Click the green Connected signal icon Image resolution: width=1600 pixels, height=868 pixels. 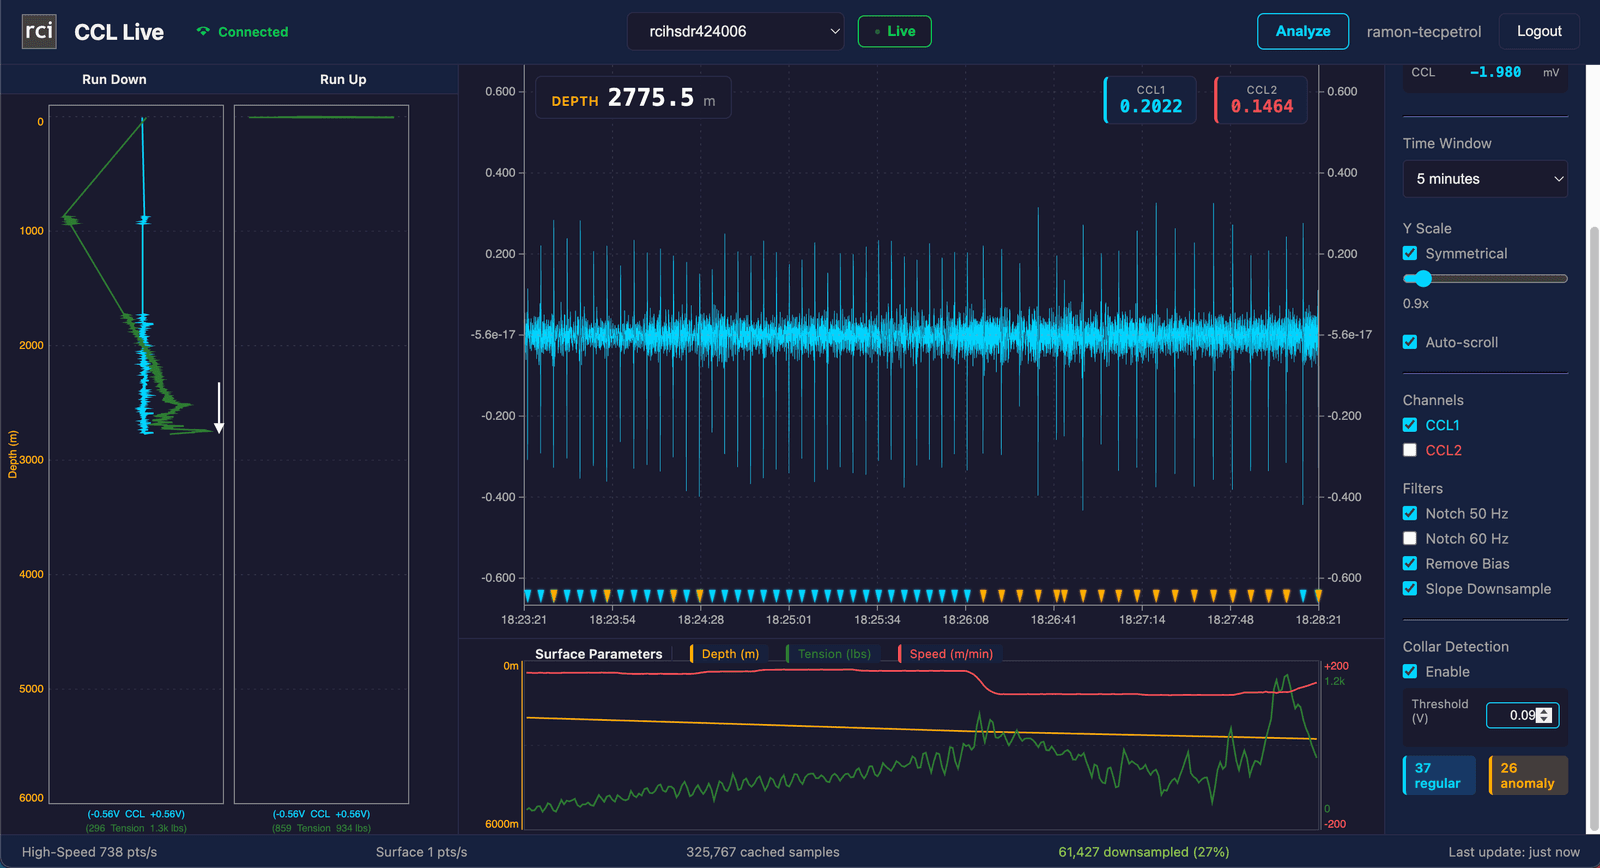[203, 32]
